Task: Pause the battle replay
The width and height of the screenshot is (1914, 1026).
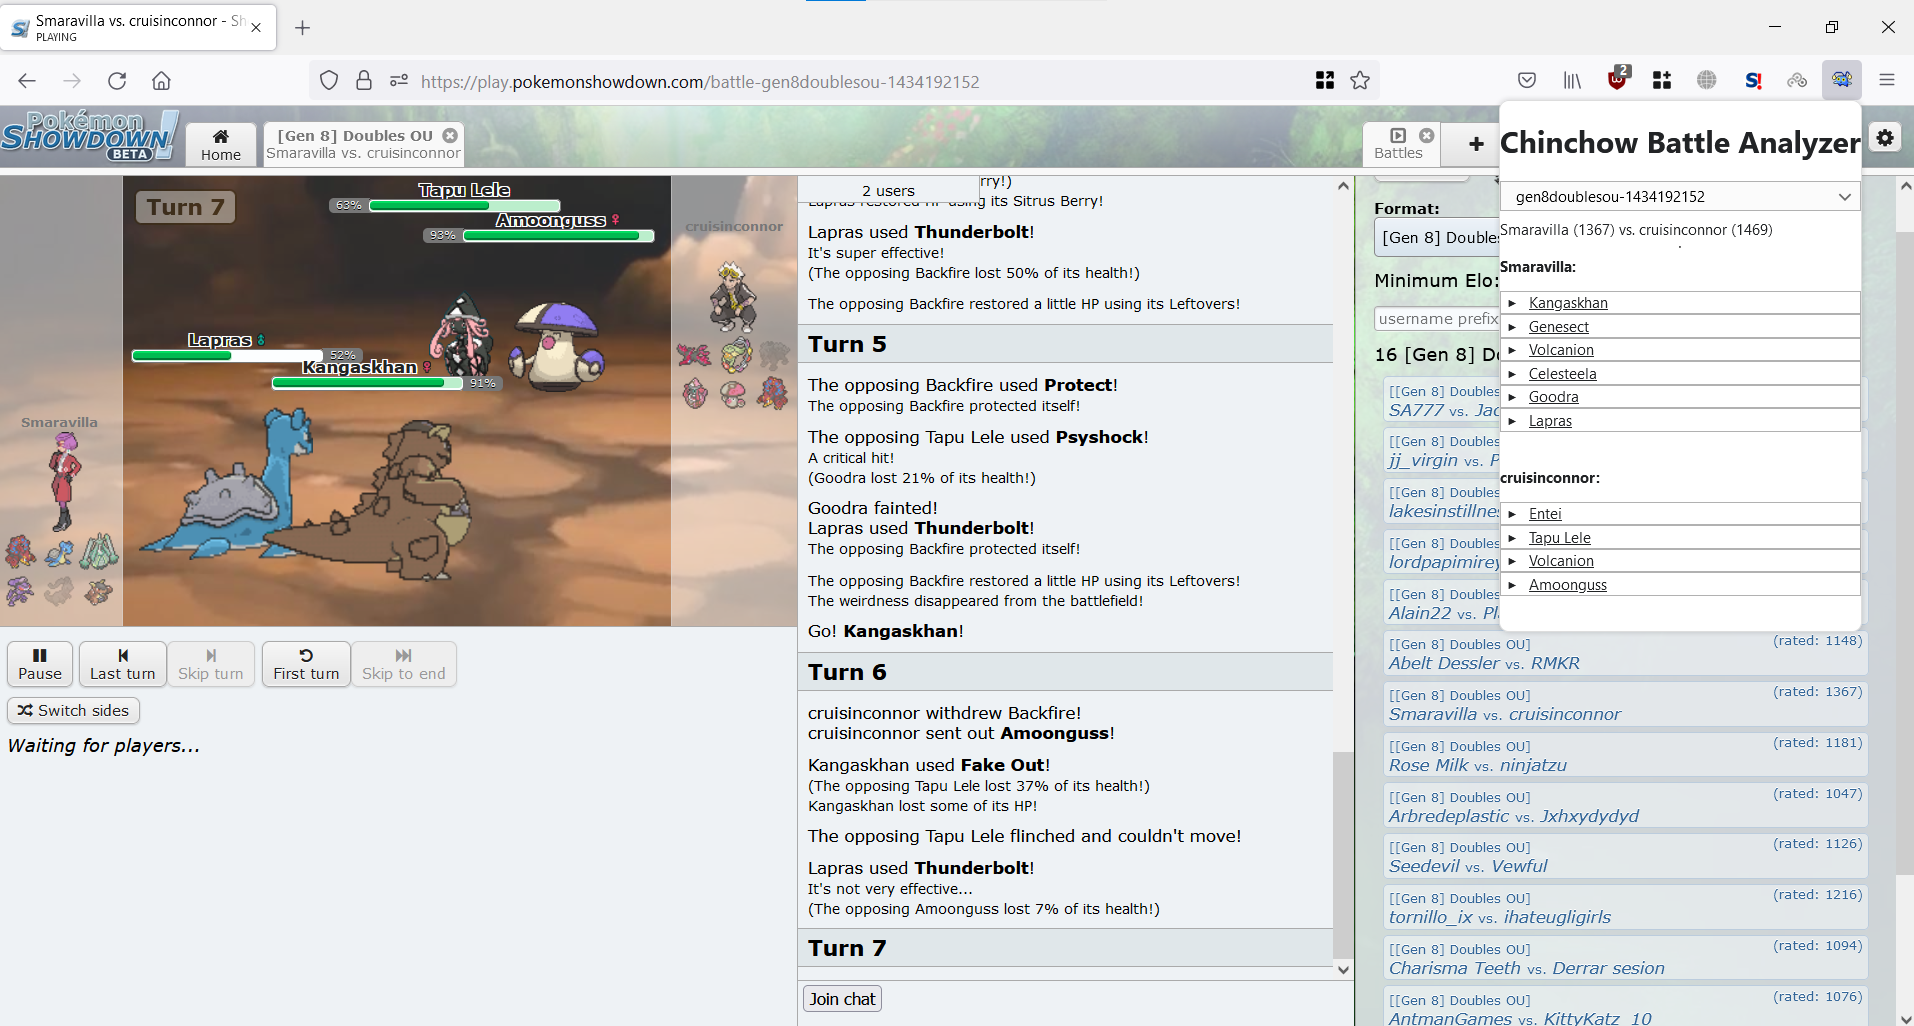Action: 40,664
